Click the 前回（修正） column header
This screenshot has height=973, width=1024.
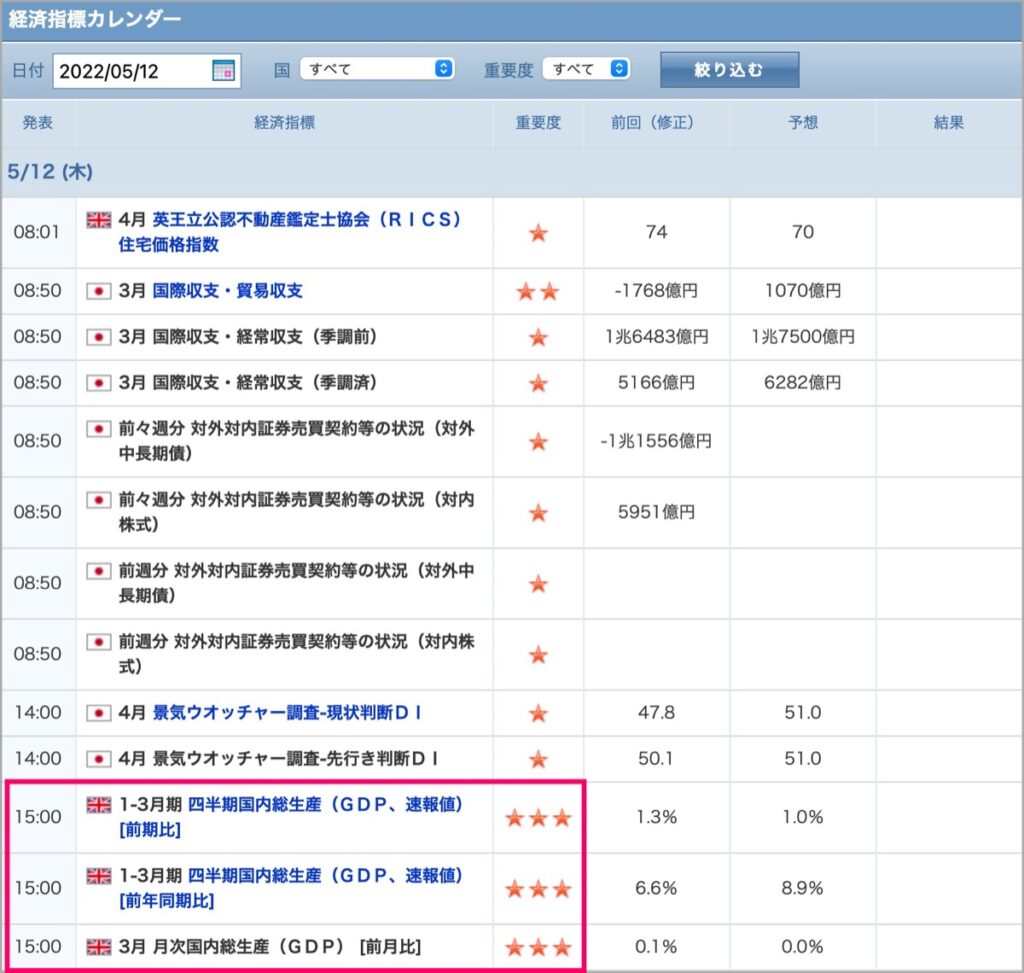pos(656,122)
